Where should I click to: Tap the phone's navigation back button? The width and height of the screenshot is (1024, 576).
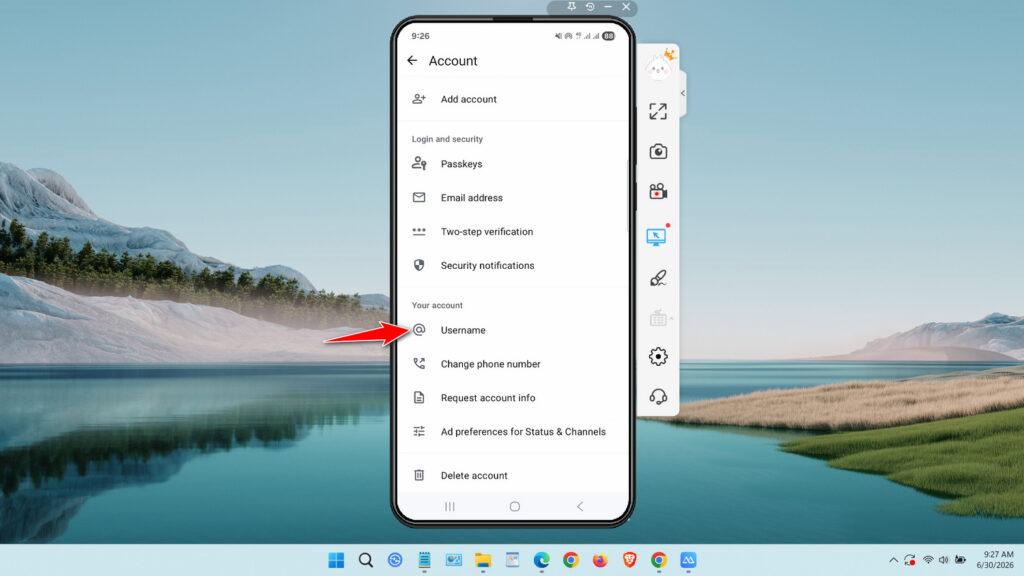point(580,506)
